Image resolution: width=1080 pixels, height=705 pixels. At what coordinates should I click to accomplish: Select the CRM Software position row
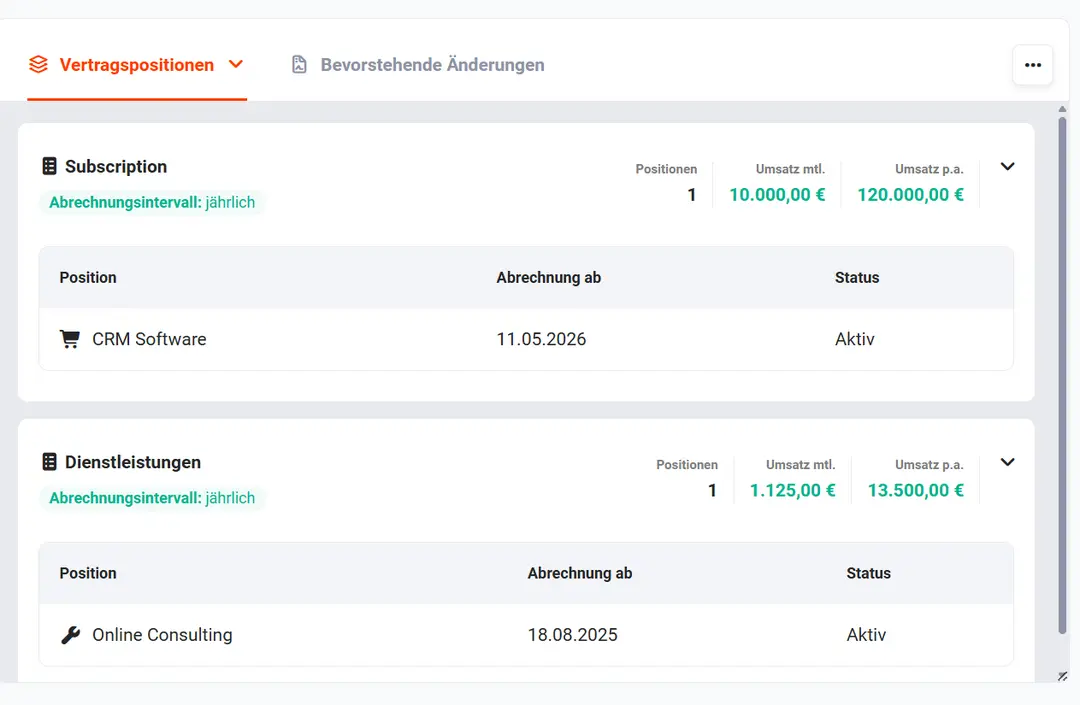point(526,339)
